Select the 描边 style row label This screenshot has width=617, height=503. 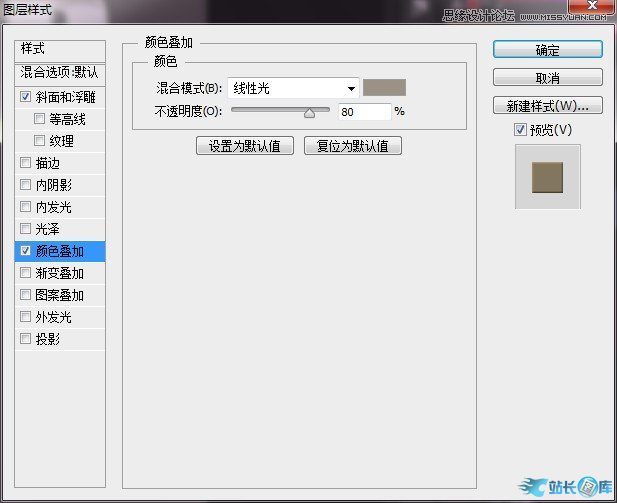click(x=48, y=163)
